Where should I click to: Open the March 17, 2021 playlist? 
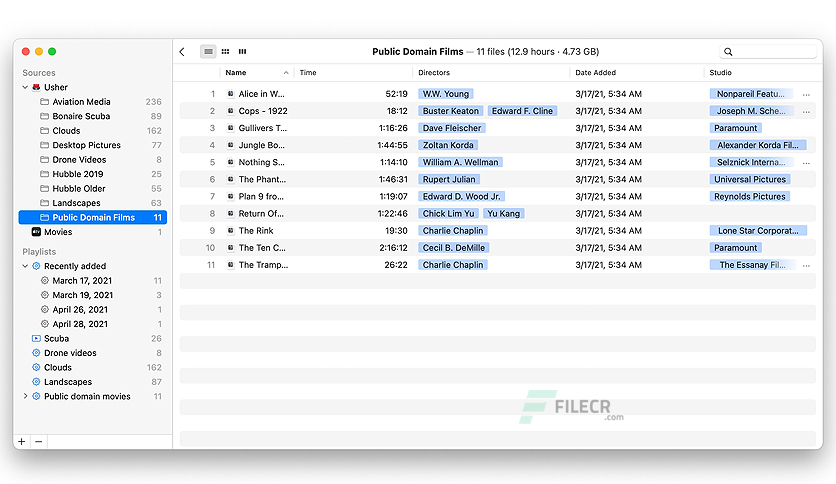point(93,280)
